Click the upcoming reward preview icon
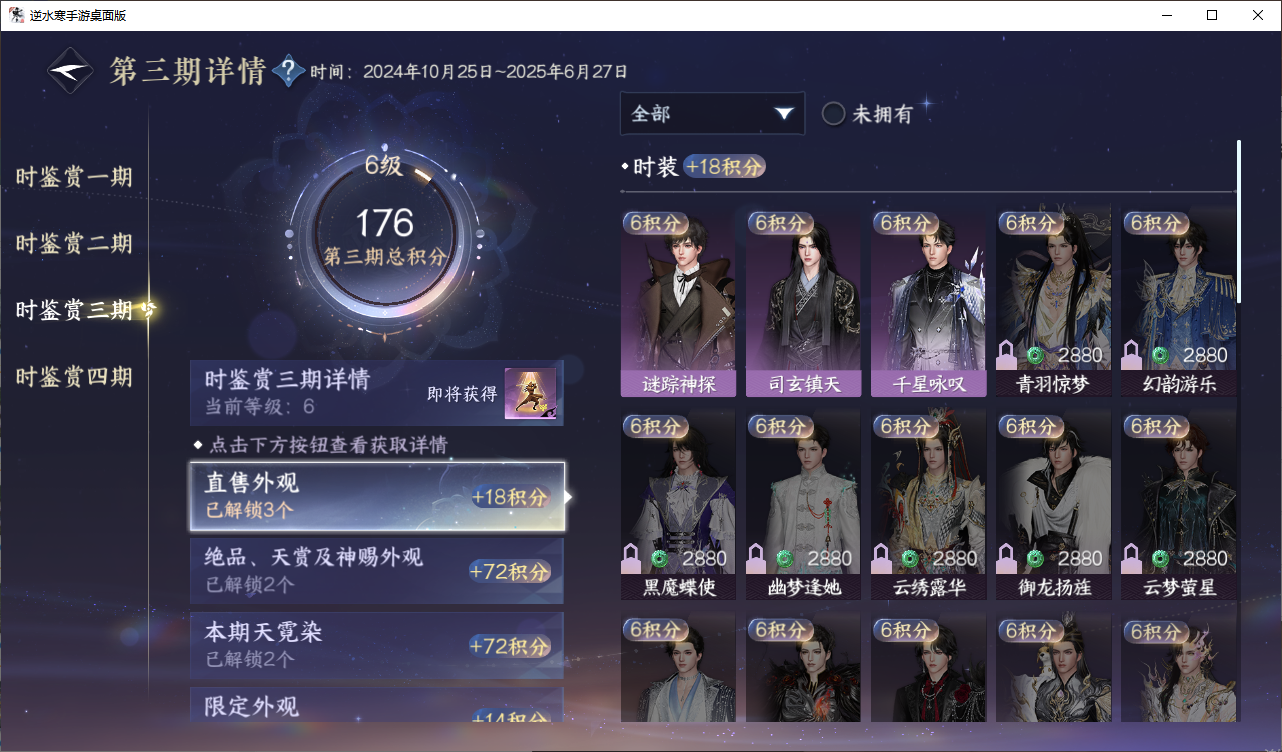The height and width of the screenshot is (752, 1282). pyautogui.click(x=530, y=394)
